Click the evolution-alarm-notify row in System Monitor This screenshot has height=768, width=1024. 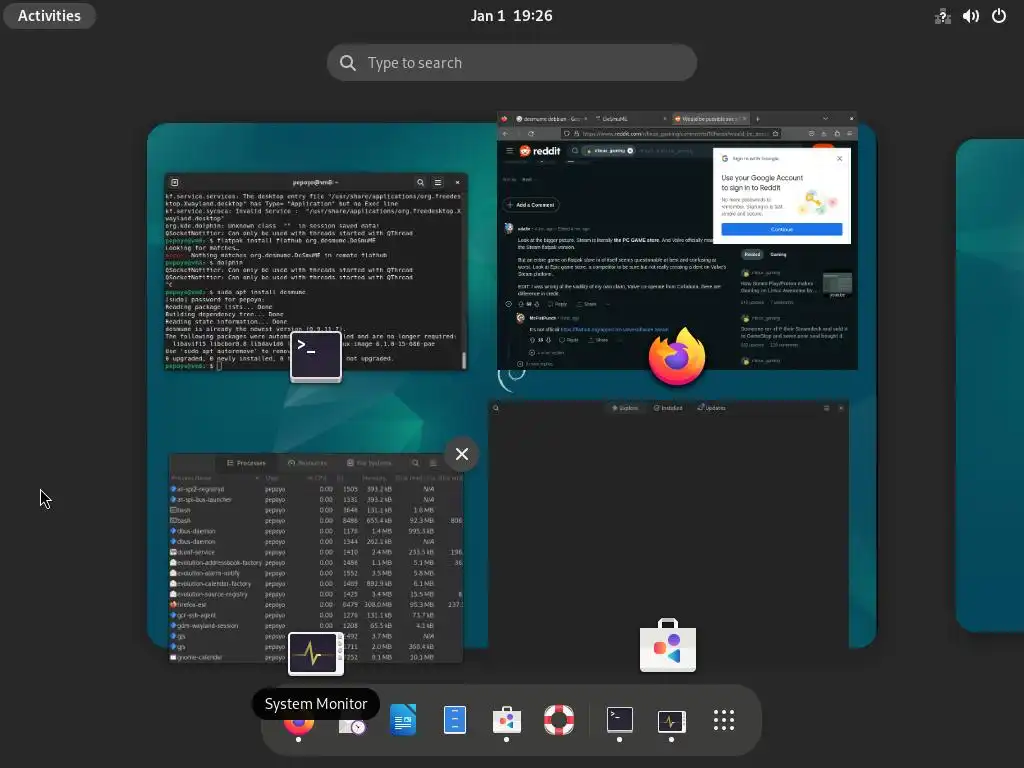316,573
